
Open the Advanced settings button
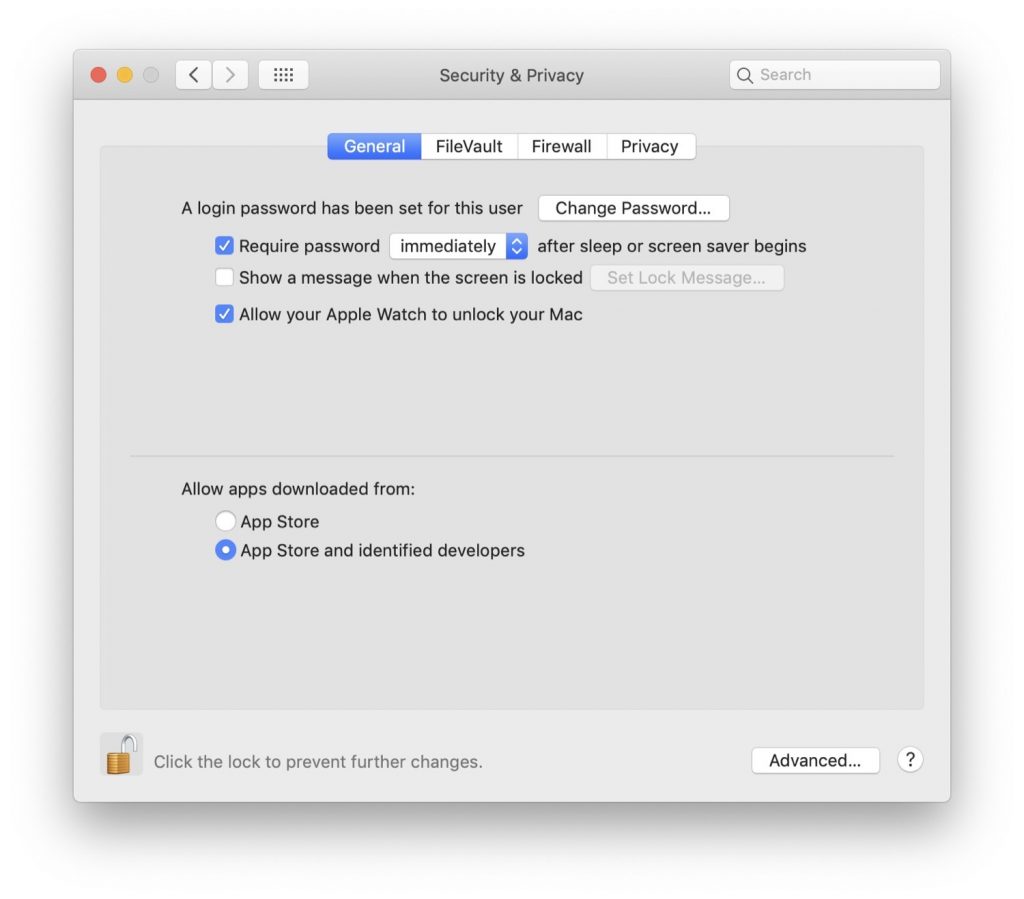(815, 761)
